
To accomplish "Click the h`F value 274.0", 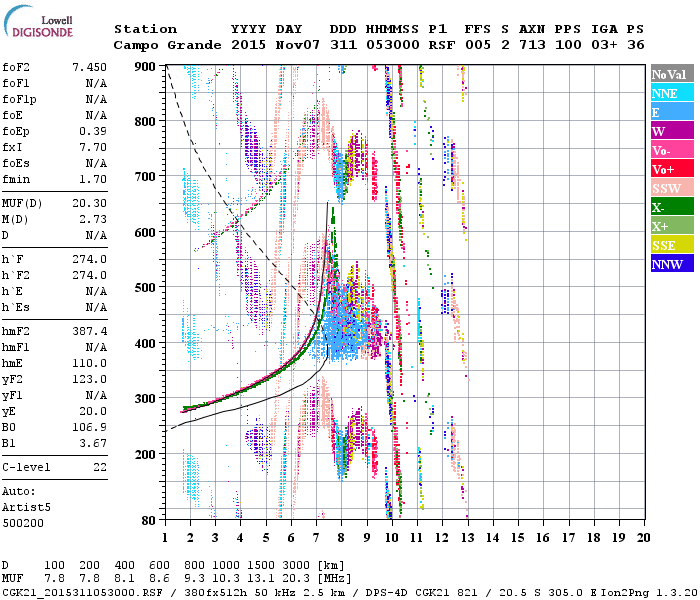I will click(89, 259).
